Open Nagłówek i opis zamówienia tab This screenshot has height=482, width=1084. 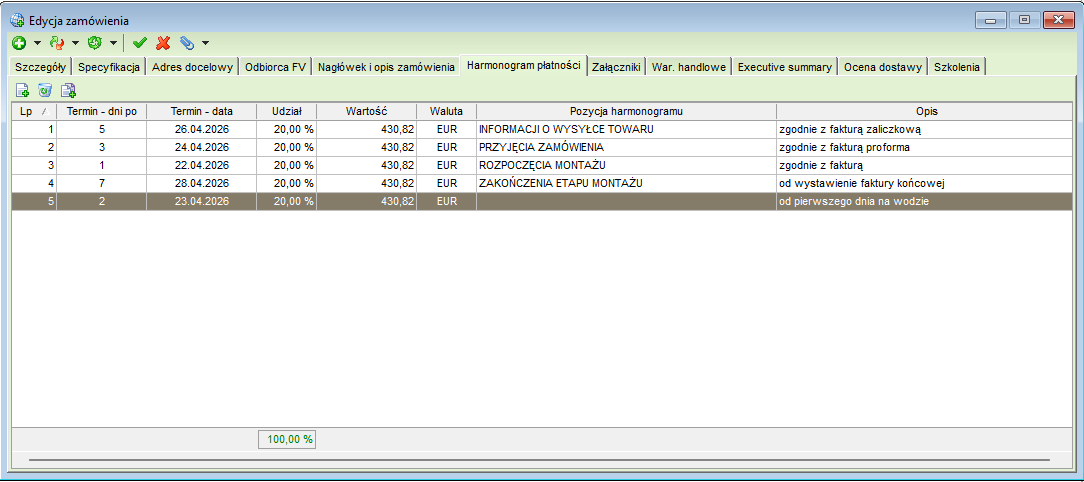point(386,67)
